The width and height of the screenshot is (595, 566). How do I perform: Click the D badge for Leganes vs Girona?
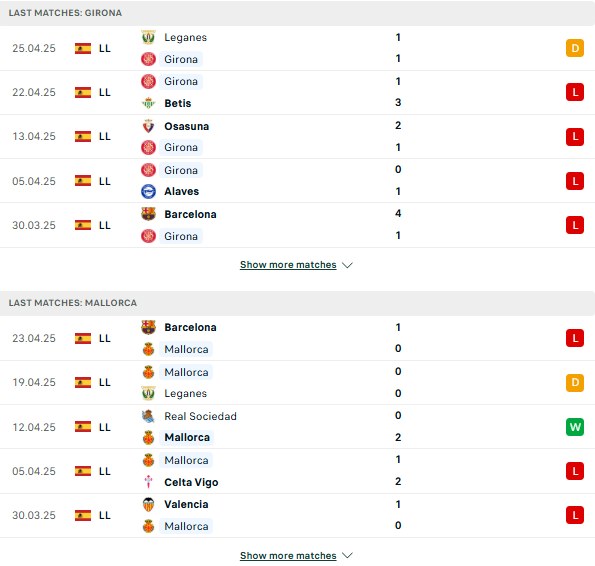[x=575, y=48]
